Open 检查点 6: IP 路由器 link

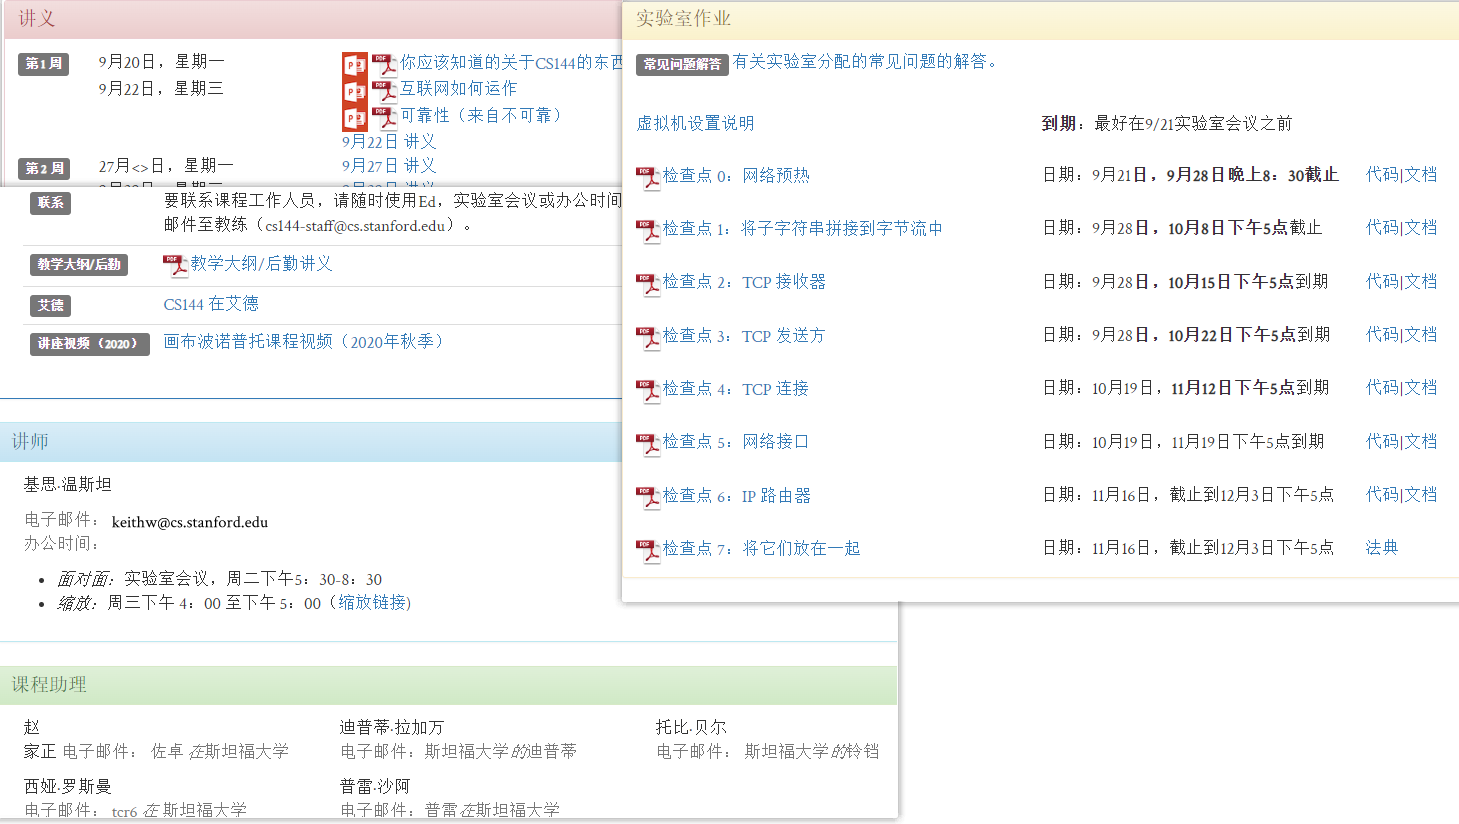736,496
